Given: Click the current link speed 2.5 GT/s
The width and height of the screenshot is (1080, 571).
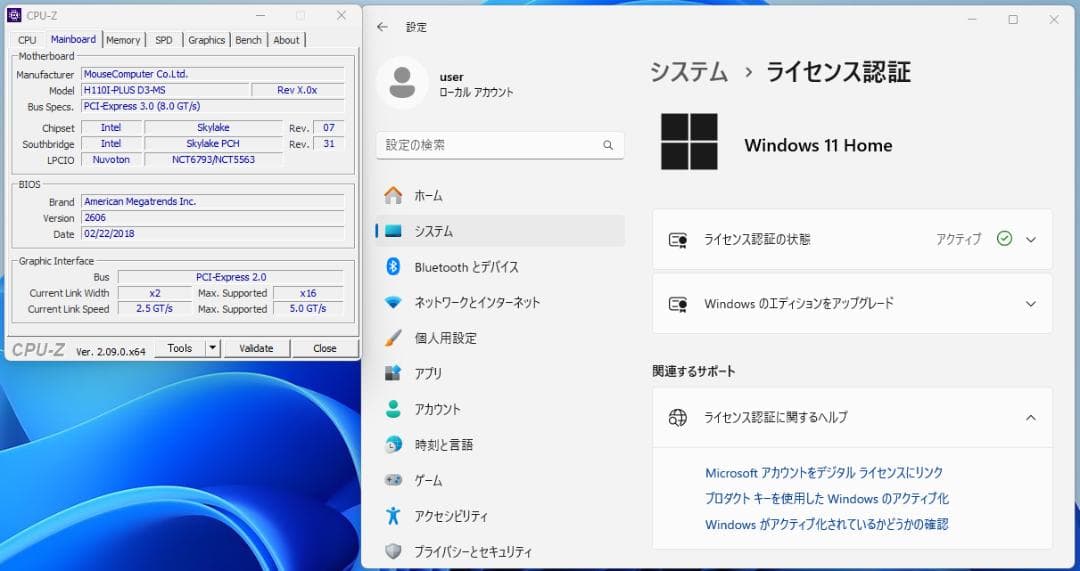Looking at the screenshot, I should [154, 309].
